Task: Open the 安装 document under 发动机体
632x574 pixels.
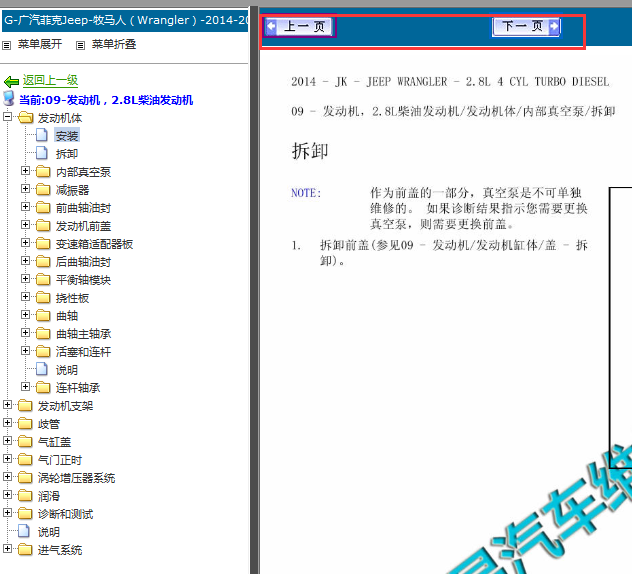Action: click(67, 136)
